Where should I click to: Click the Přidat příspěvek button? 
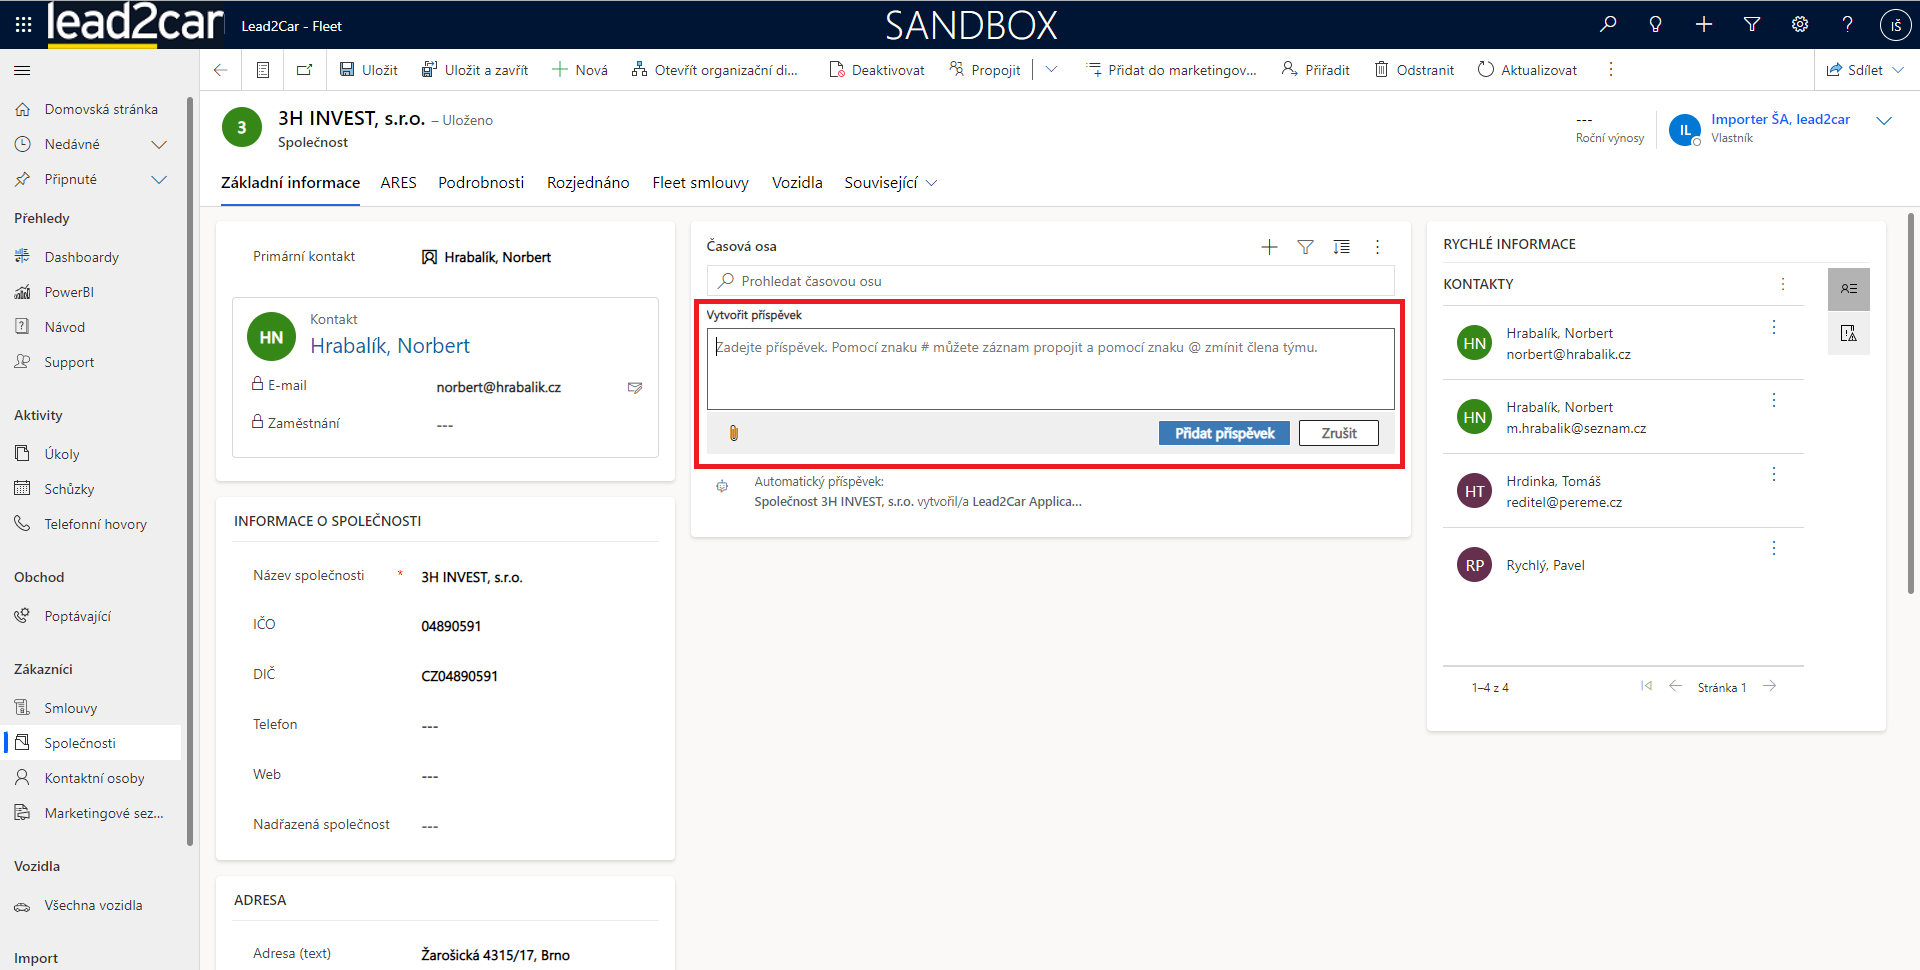[x=1223, y=433]
